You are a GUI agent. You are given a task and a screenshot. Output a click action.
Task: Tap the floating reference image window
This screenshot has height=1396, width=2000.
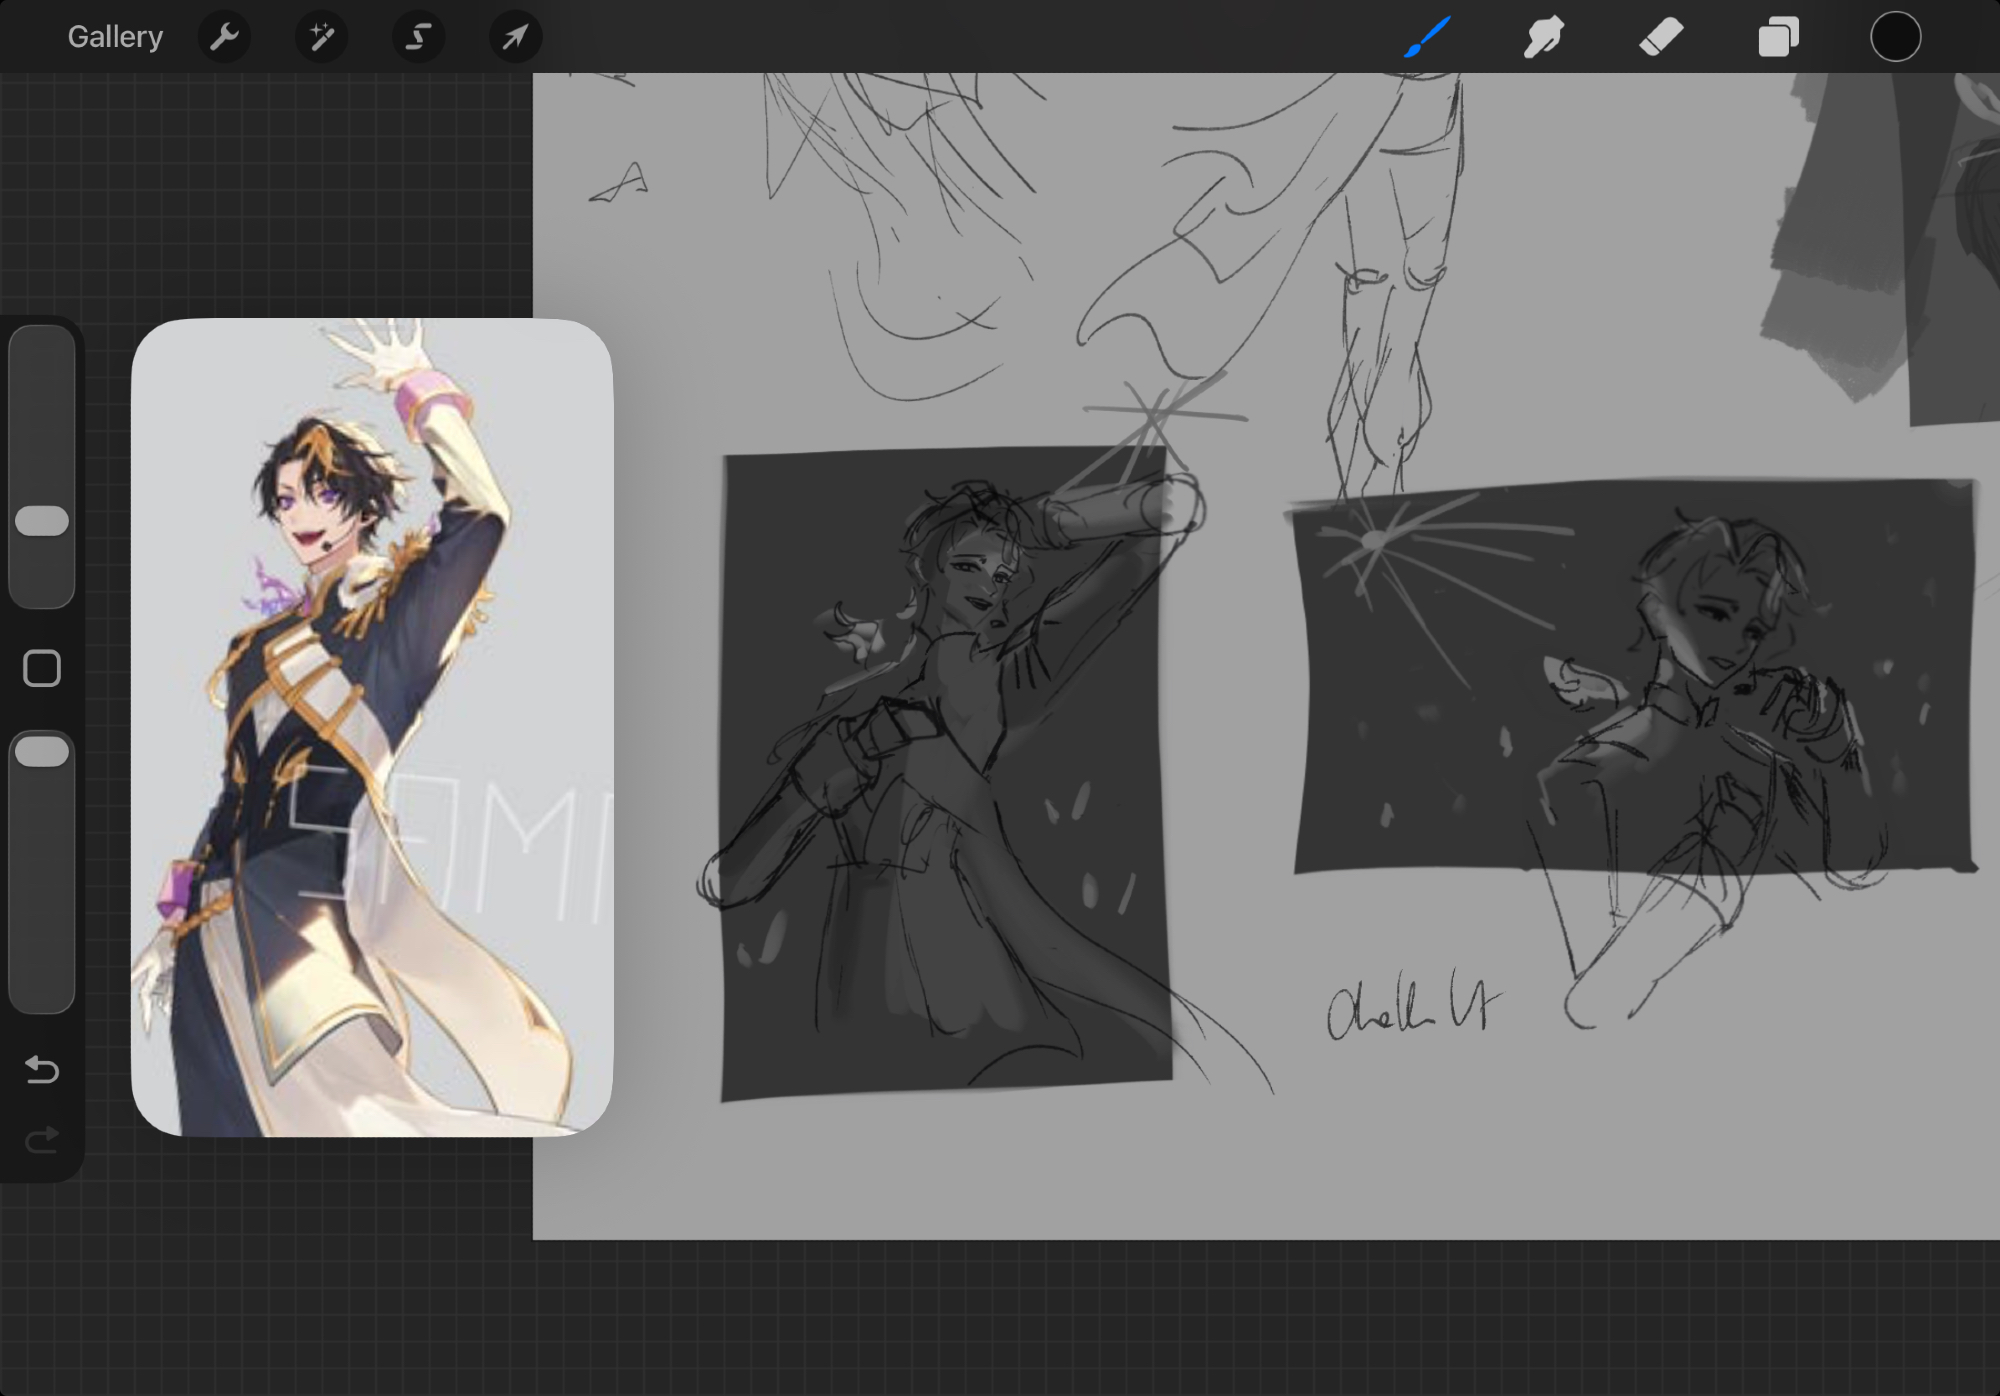[x=371, y=727]
